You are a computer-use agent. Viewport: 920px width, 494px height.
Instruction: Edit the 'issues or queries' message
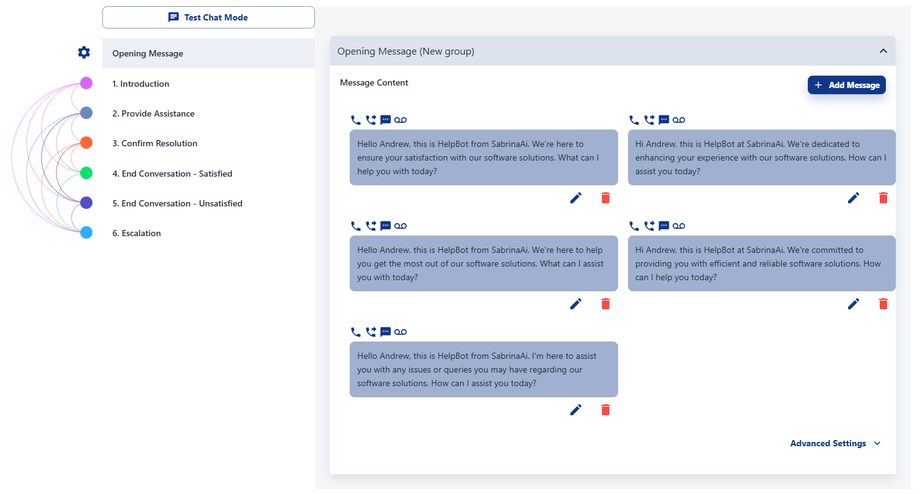[576, 410]
